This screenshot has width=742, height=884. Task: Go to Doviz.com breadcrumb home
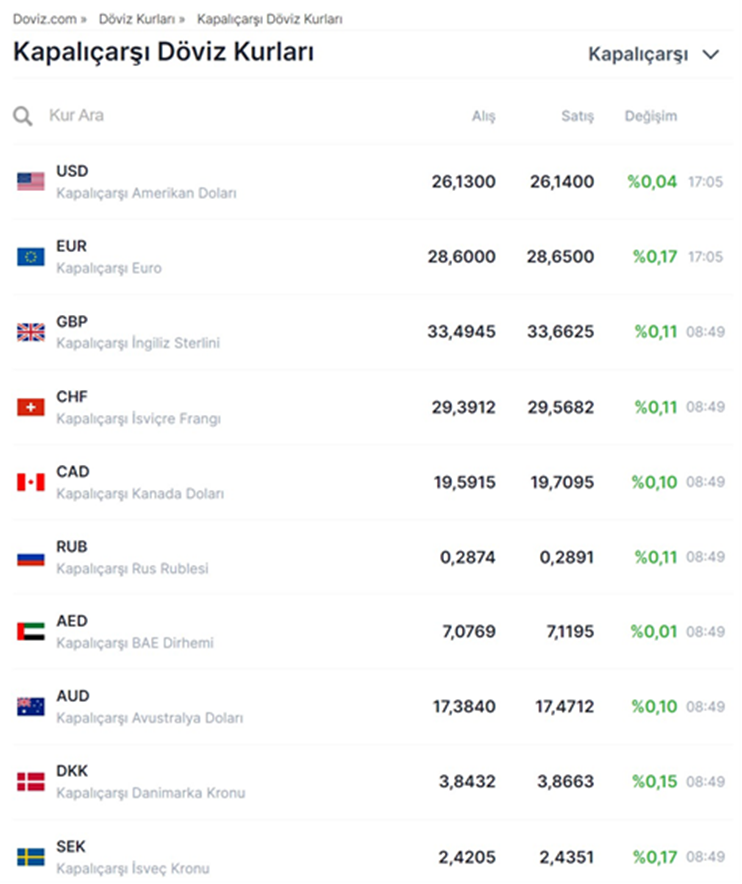(x=42, y=19)
